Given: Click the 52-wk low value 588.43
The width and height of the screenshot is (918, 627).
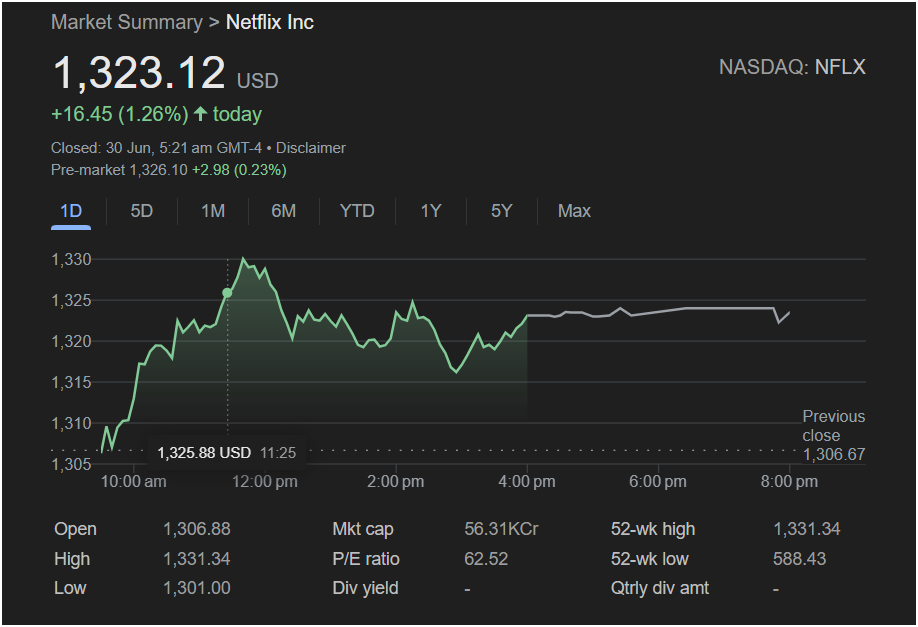Looking at the screenshot, I should coord(799,559).
